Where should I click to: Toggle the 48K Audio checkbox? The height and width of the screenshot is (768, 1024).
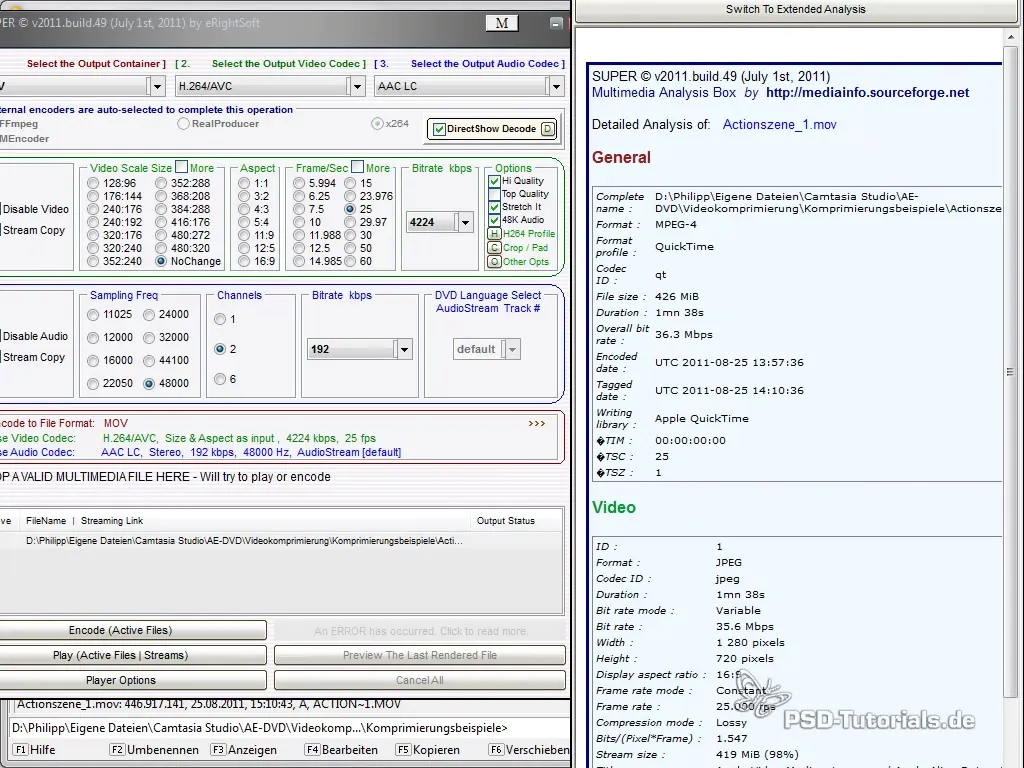(494, 220)
